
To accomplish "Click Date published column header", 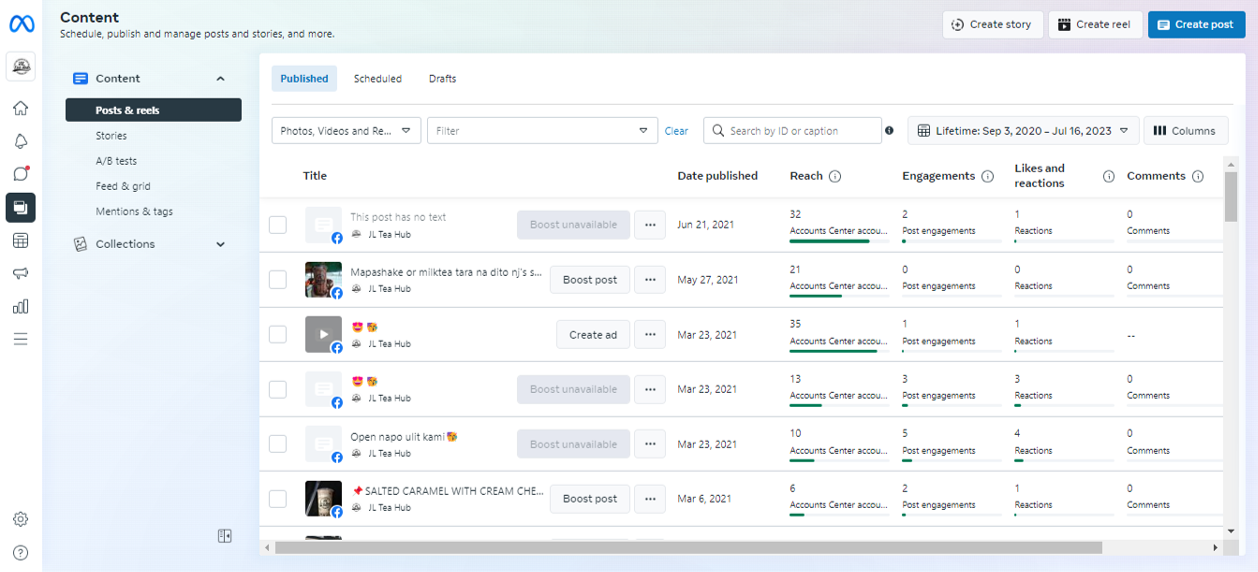I will [x=717, y=176].
